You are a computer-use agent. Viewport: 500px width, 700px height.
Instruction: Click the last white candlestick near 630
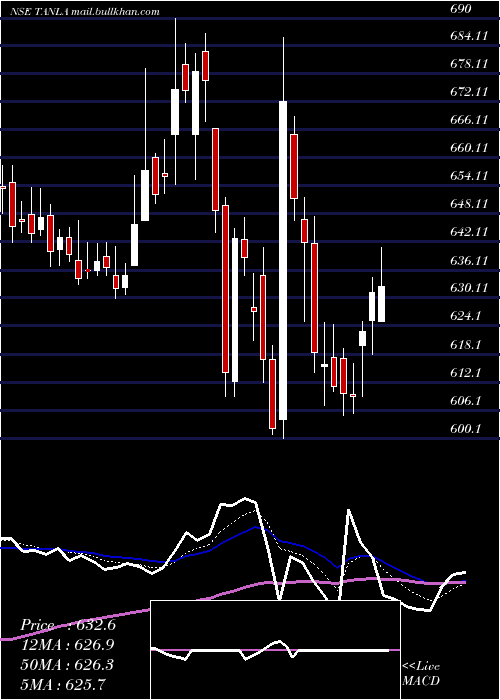click(381, 304)
